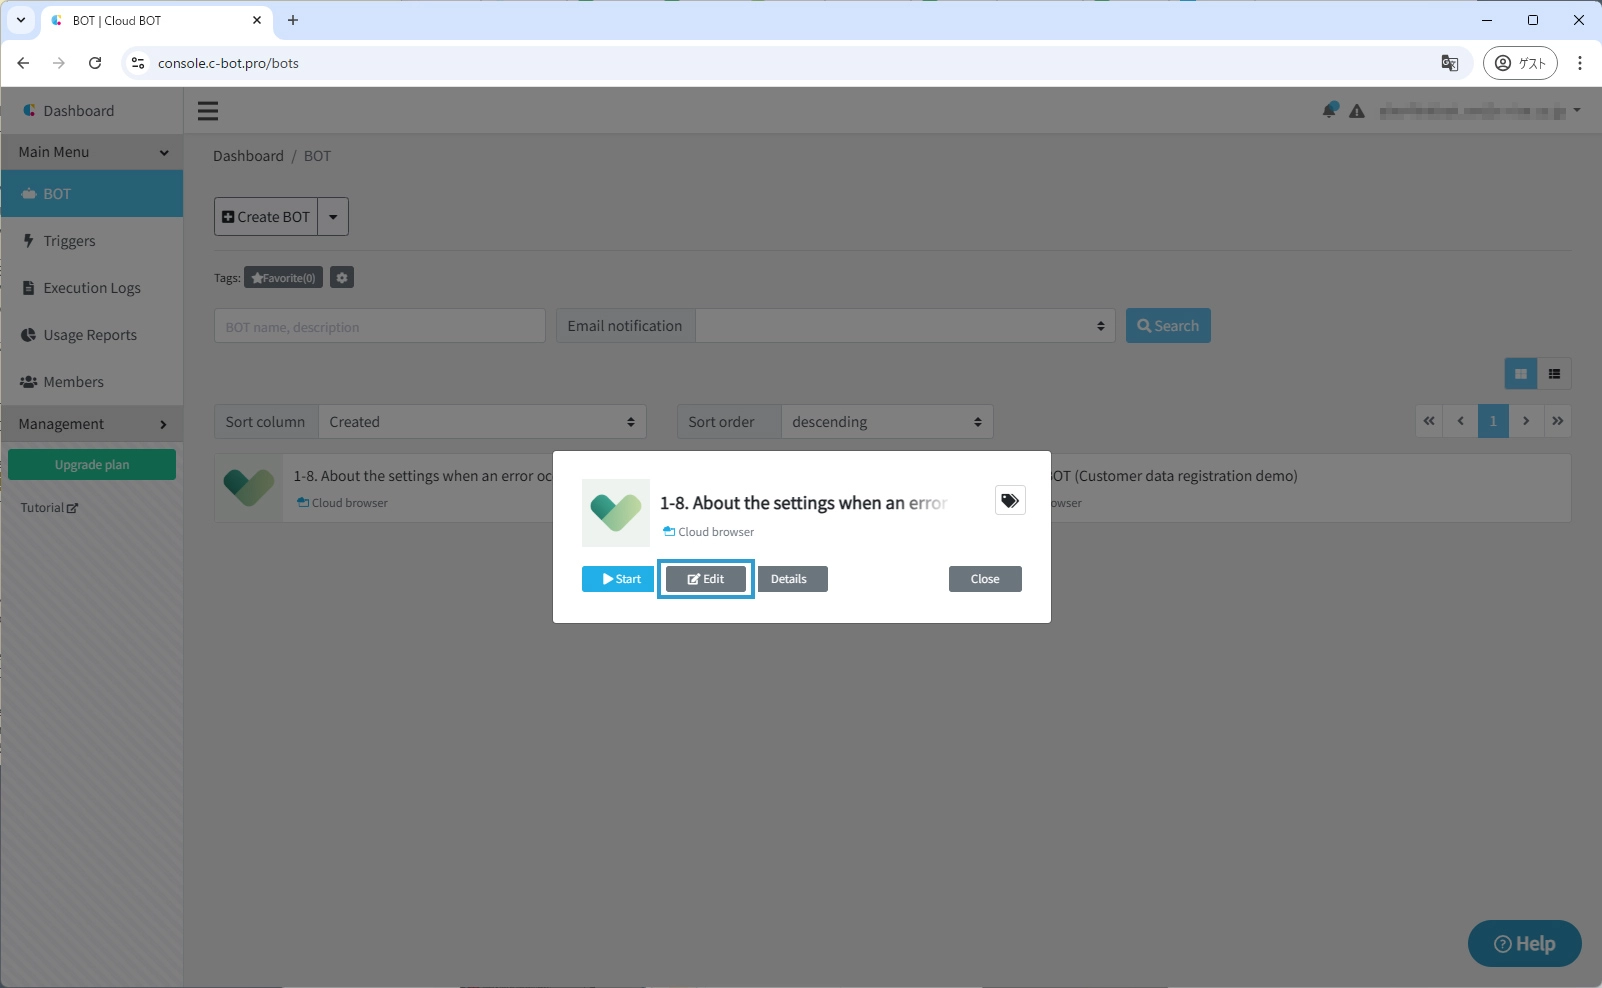Click the notification bell icon

tap(1329, 110)
